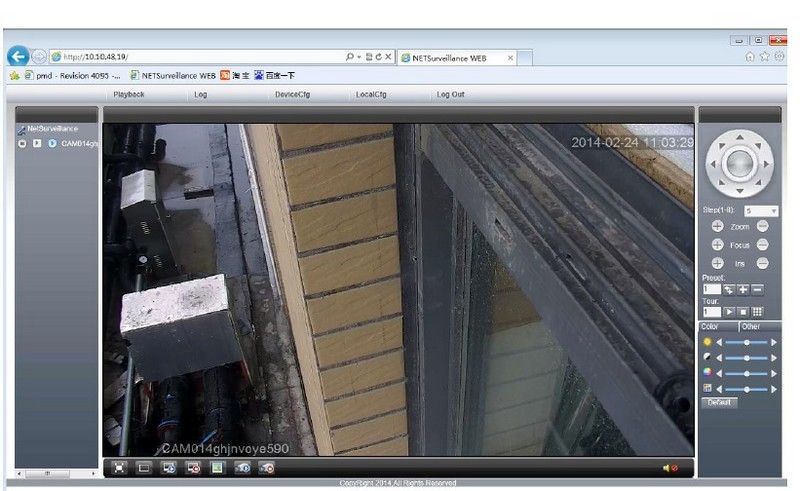
Task: Zoom in with plus button
Action: (x=717, y=226)
